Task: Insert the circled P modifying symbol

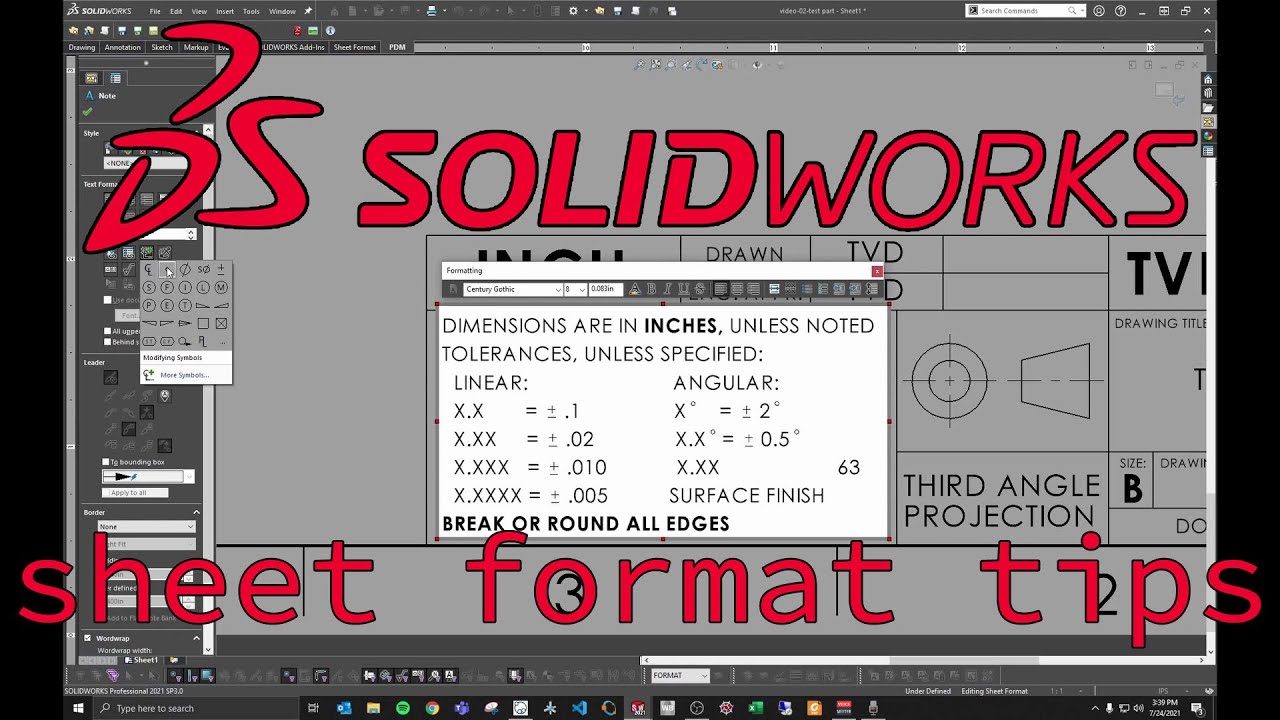Action: [148, 305]
